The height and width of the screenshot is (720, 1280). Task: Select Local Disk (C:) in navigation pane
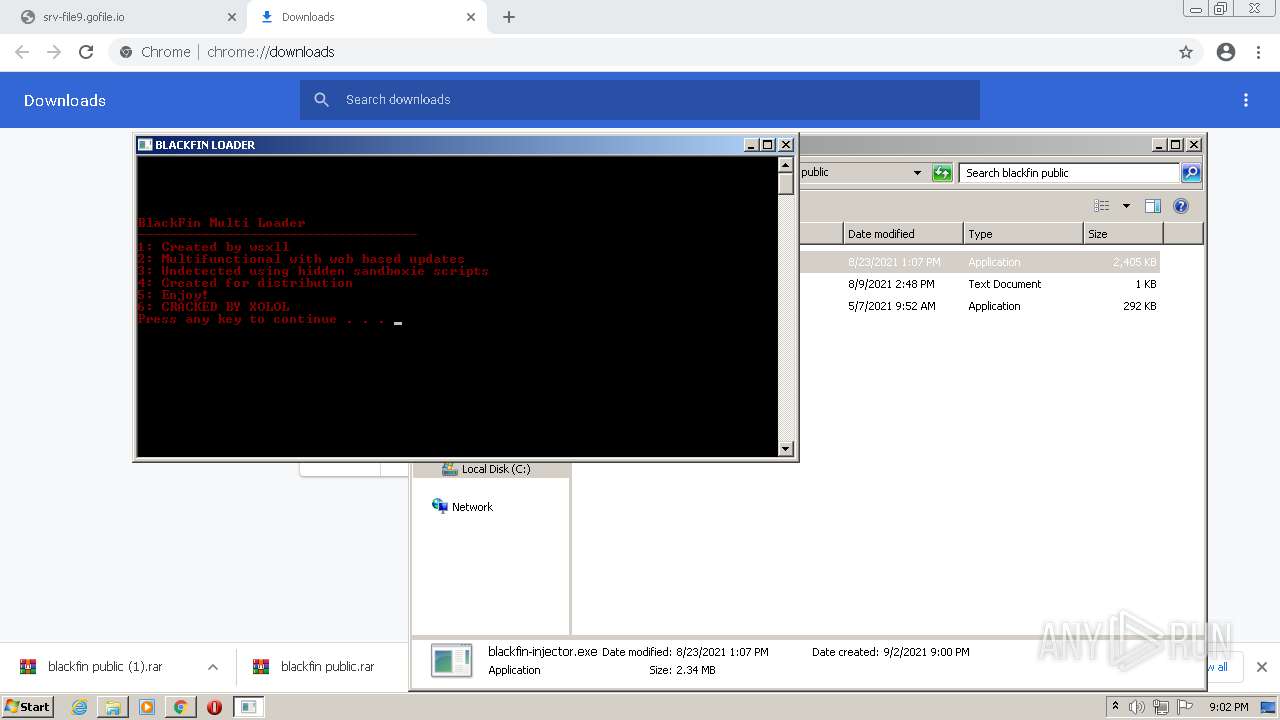pyautogui.click(x=496, y=469)
